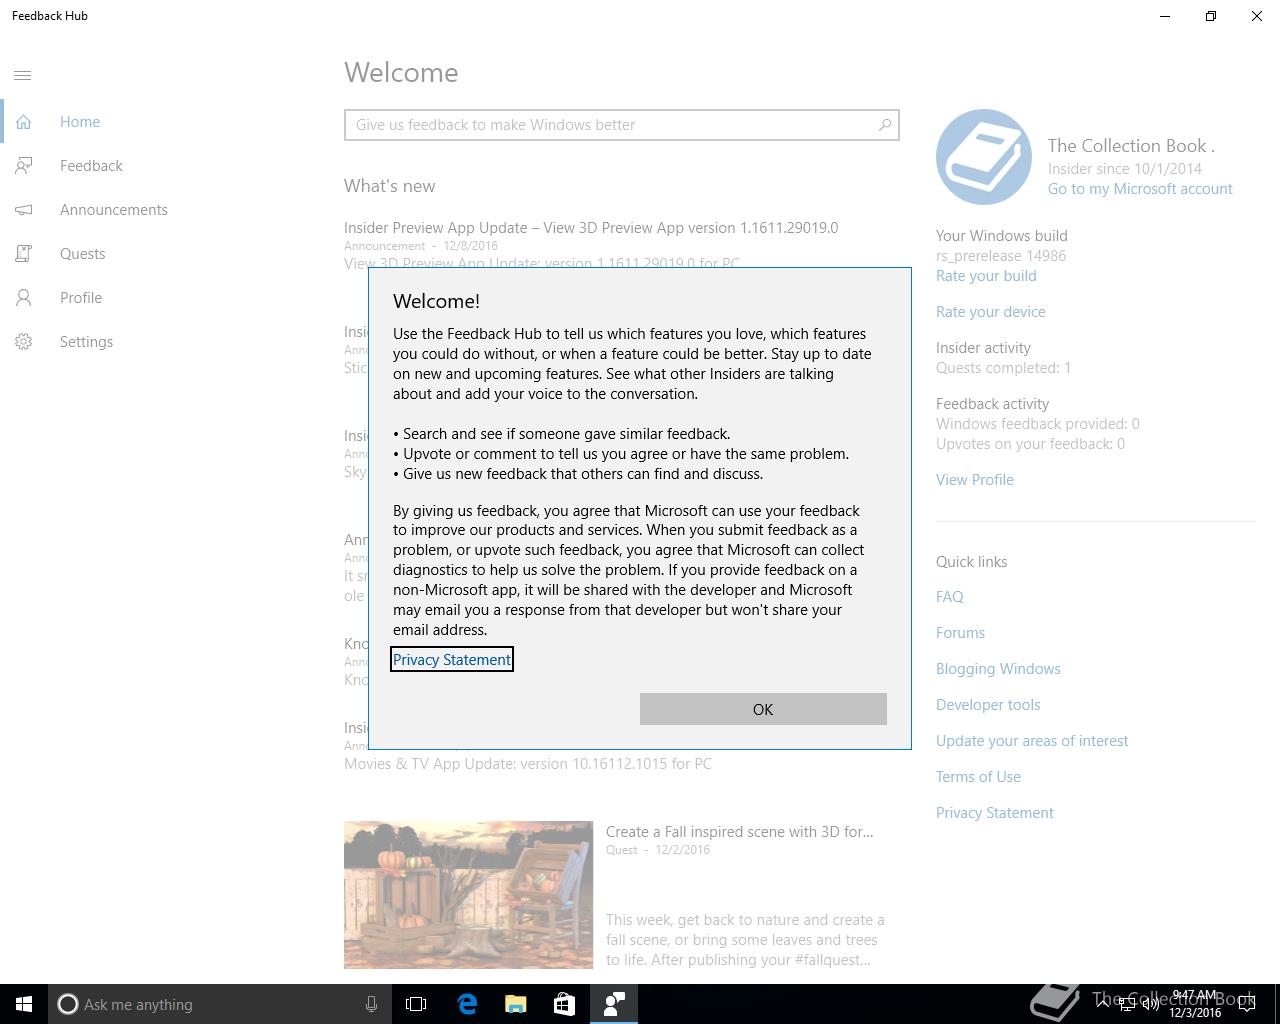The width and height of the screenshot is (1280, 1024).
Task: Open Privacy Statement under Quick links
Action: [995, 813]
